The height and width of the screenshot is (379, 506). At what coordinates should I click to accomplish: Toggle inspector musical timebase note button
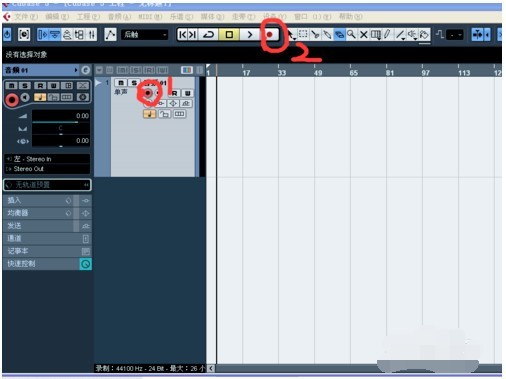(x=40, y=97)
